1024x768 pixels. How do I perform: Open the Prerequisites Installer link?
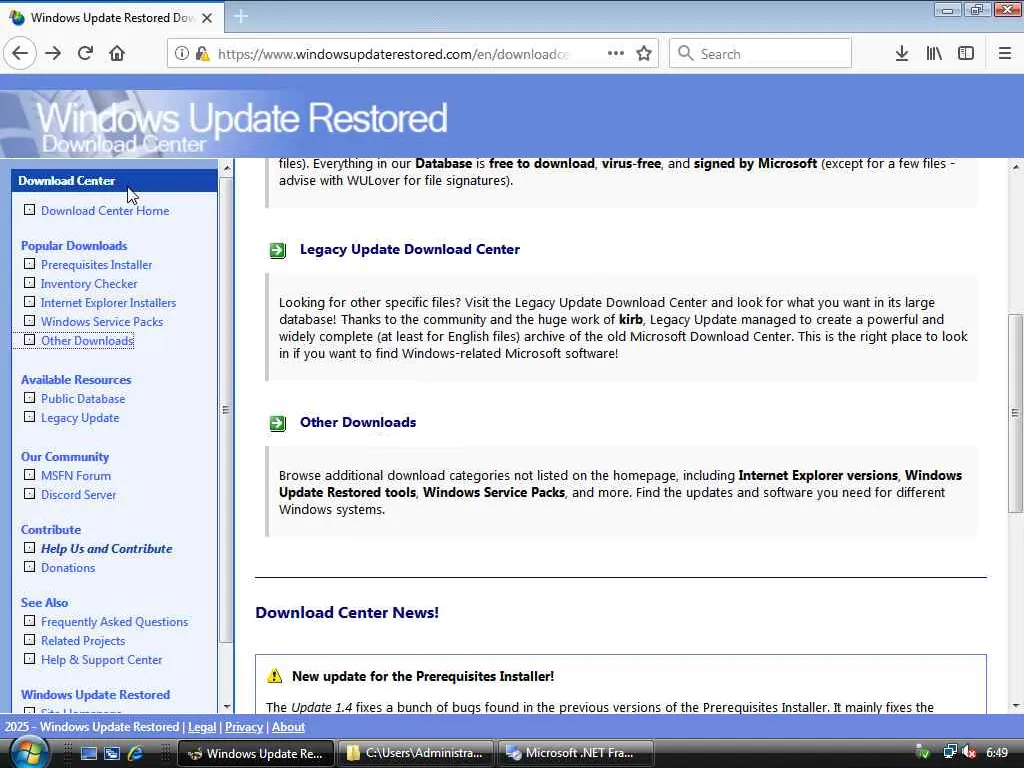[x=97, y=265]
